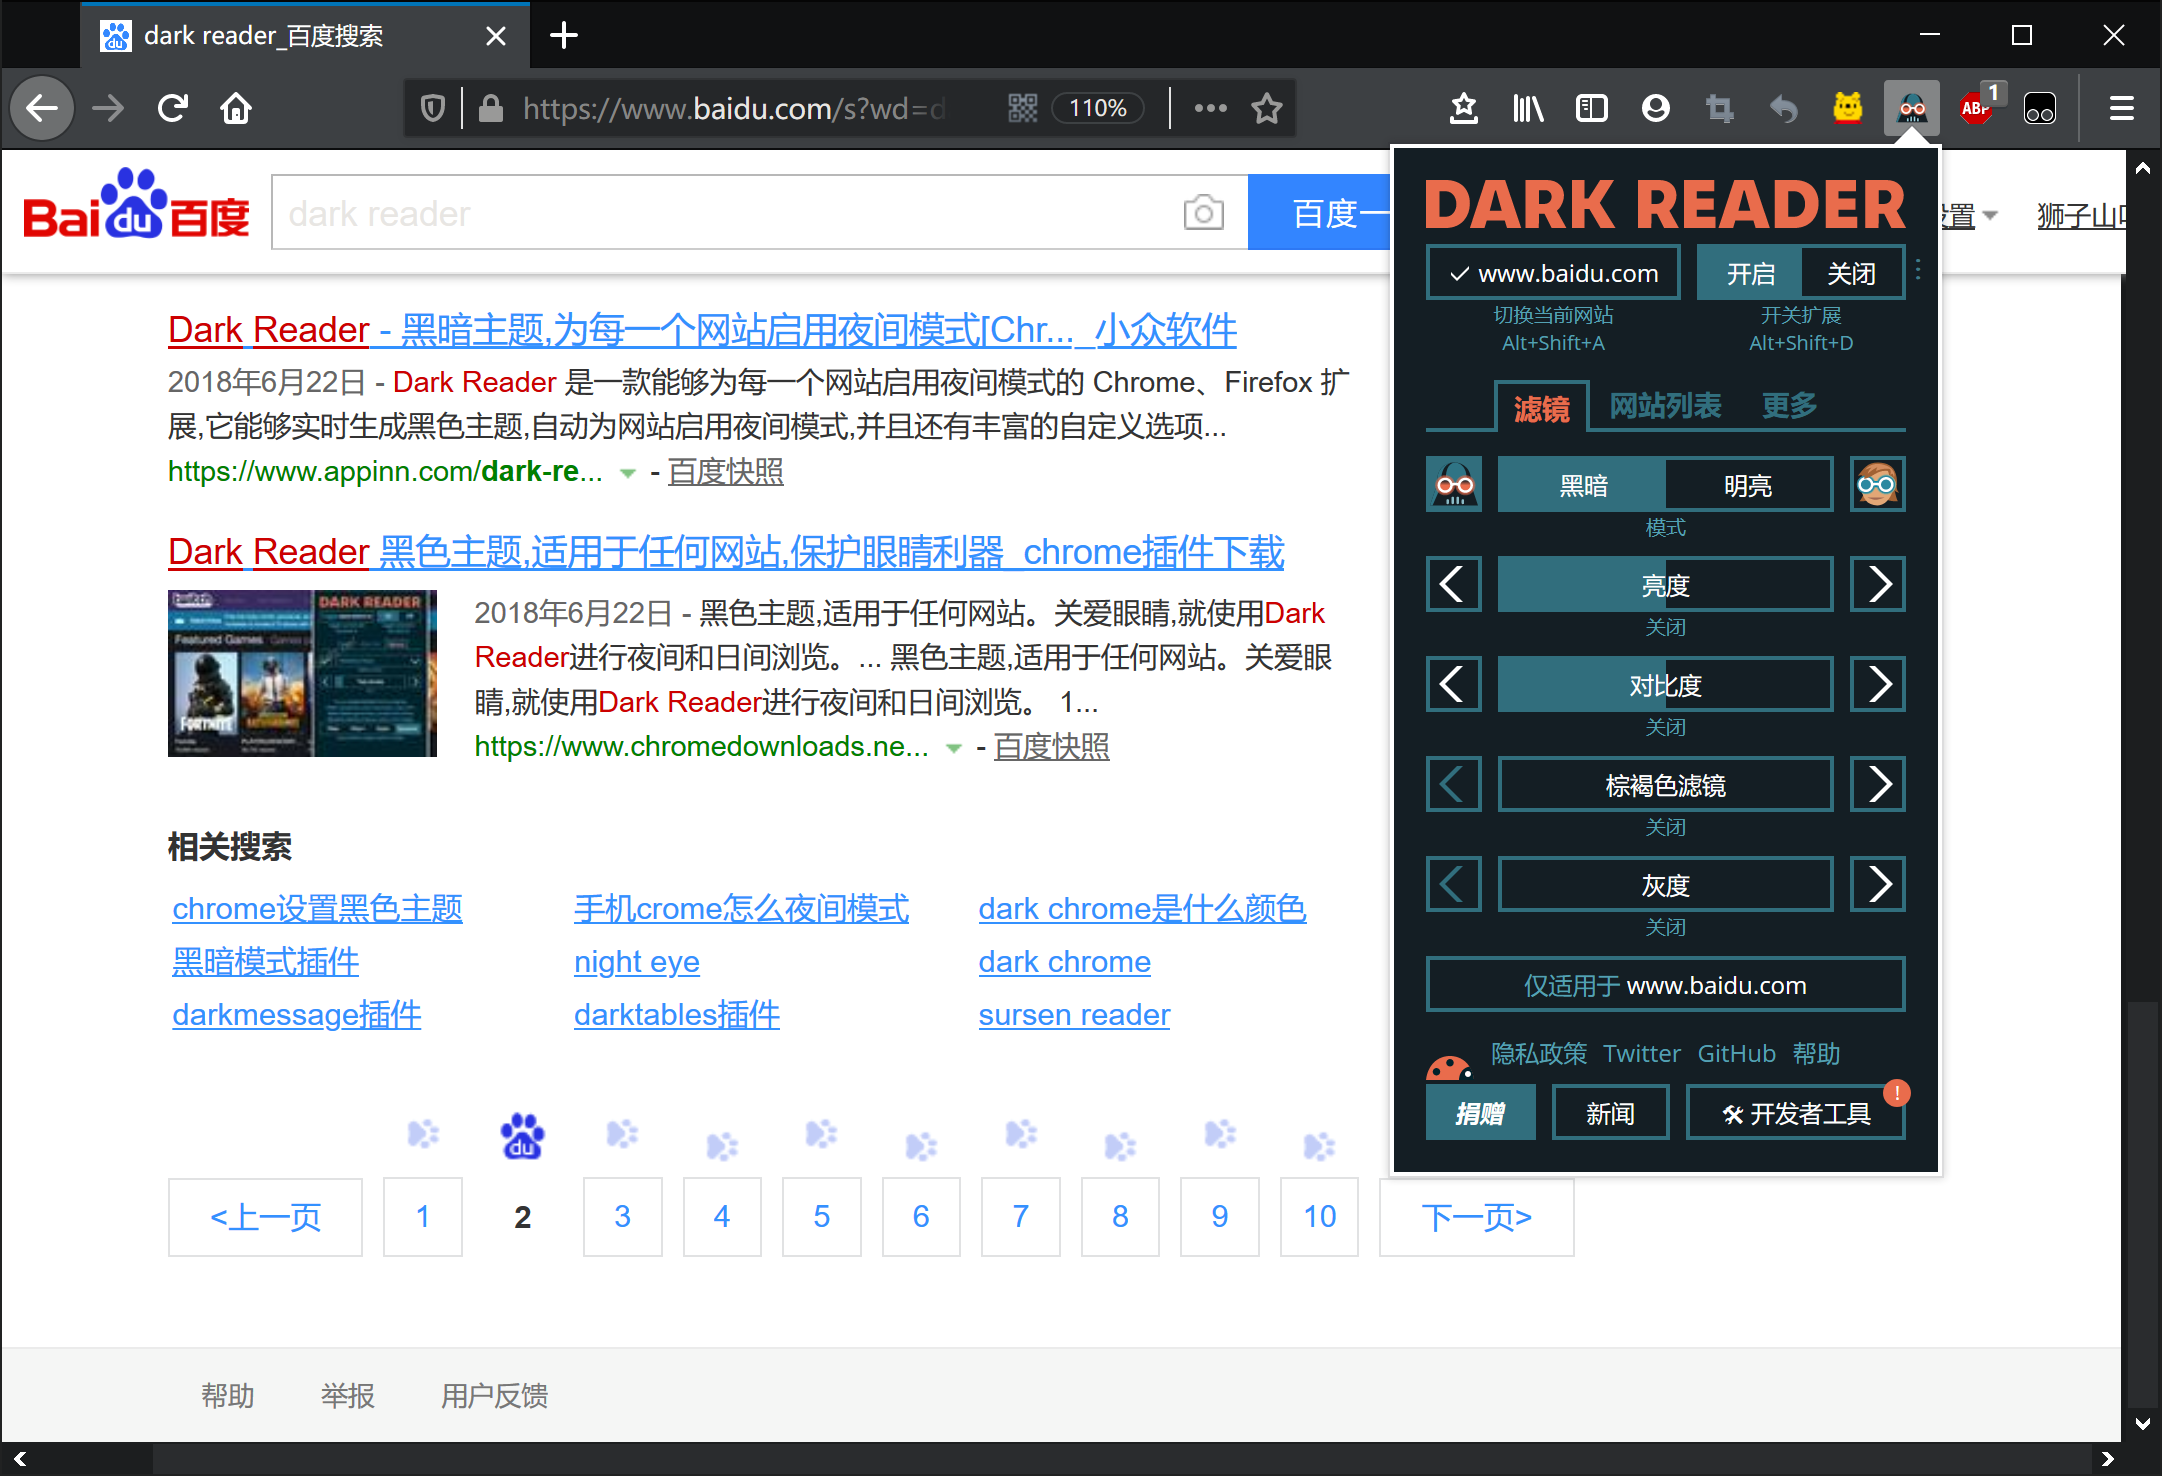This screenshot has height=1476, width=2162.
Task: Click the browser back arrow button
Action: [x=42, y=108]
